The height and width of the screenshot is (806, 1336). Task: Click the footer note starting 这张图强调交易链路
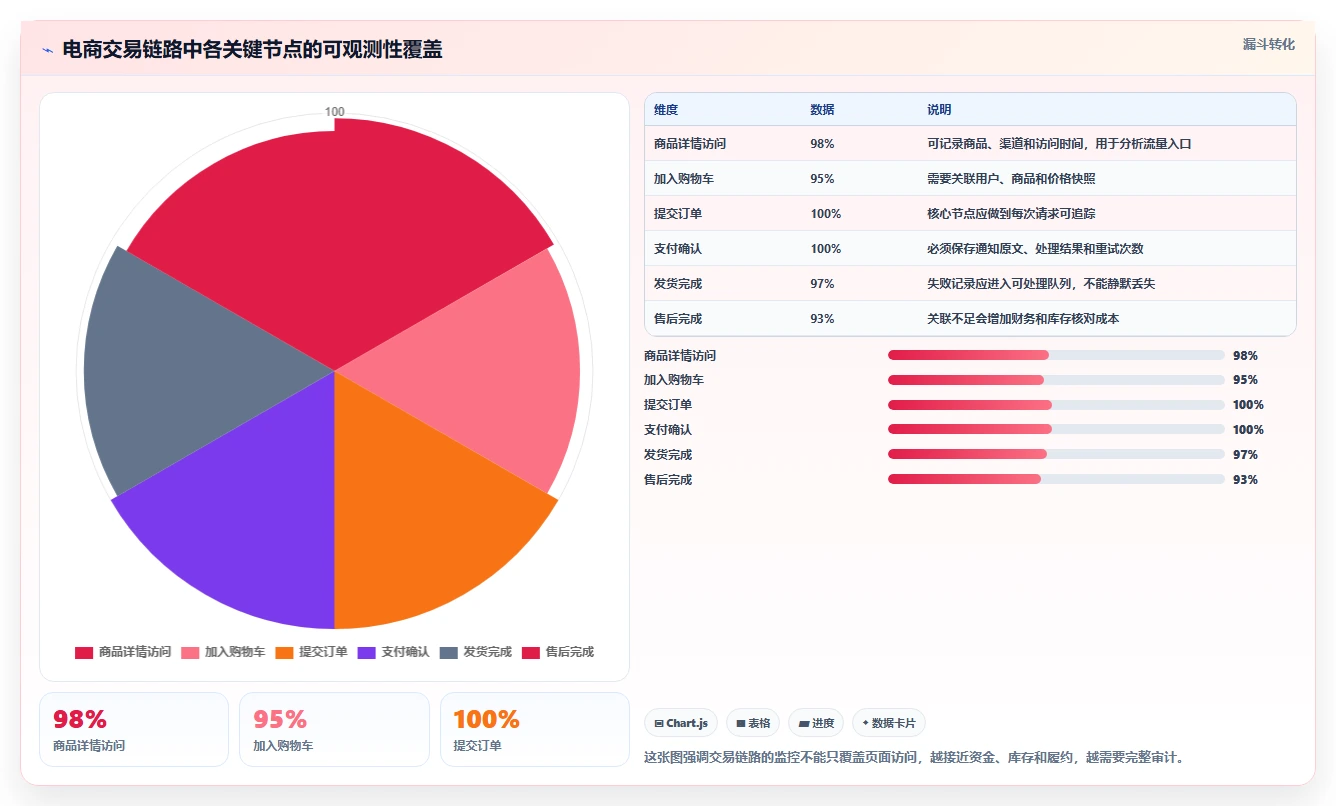pos(915,757)
